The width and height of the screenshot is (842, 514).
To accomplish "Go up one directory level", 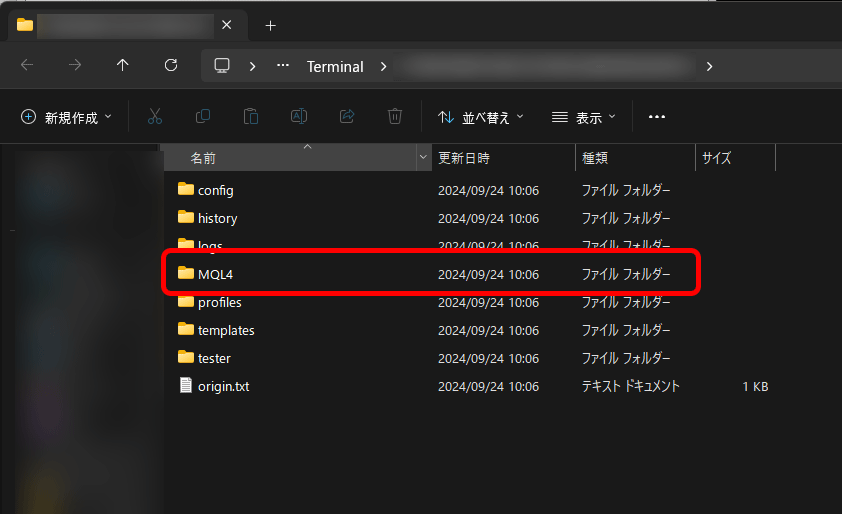I will pos(123,66).
